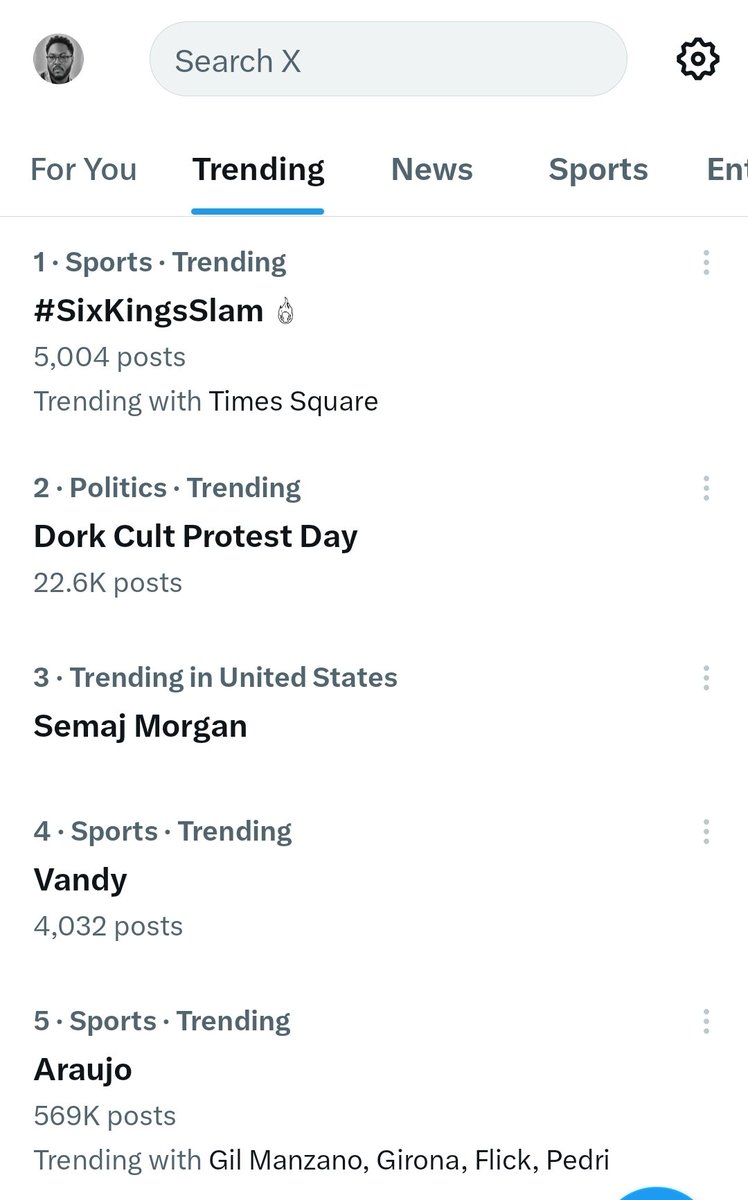Go to the Sports tab

(x=598, y=169)
